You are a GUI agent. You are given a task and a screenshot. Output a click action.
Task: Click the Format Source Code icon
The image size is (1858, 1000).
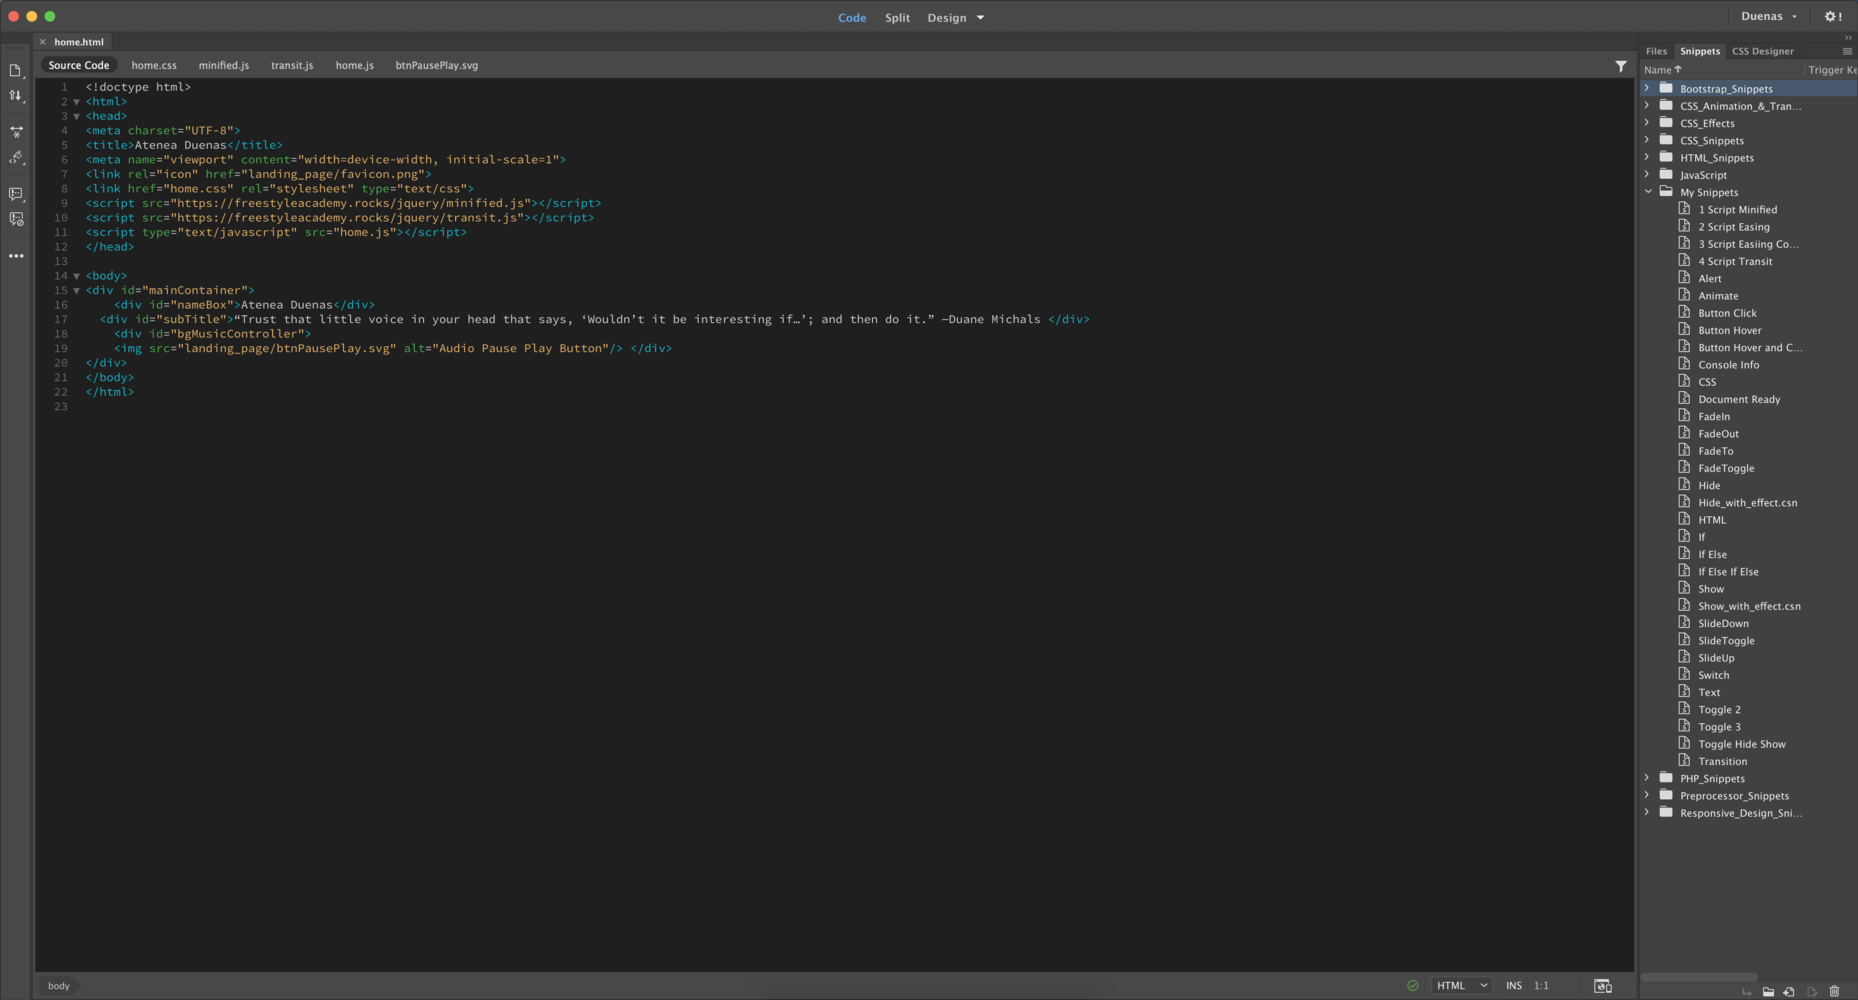pos(16,157)
